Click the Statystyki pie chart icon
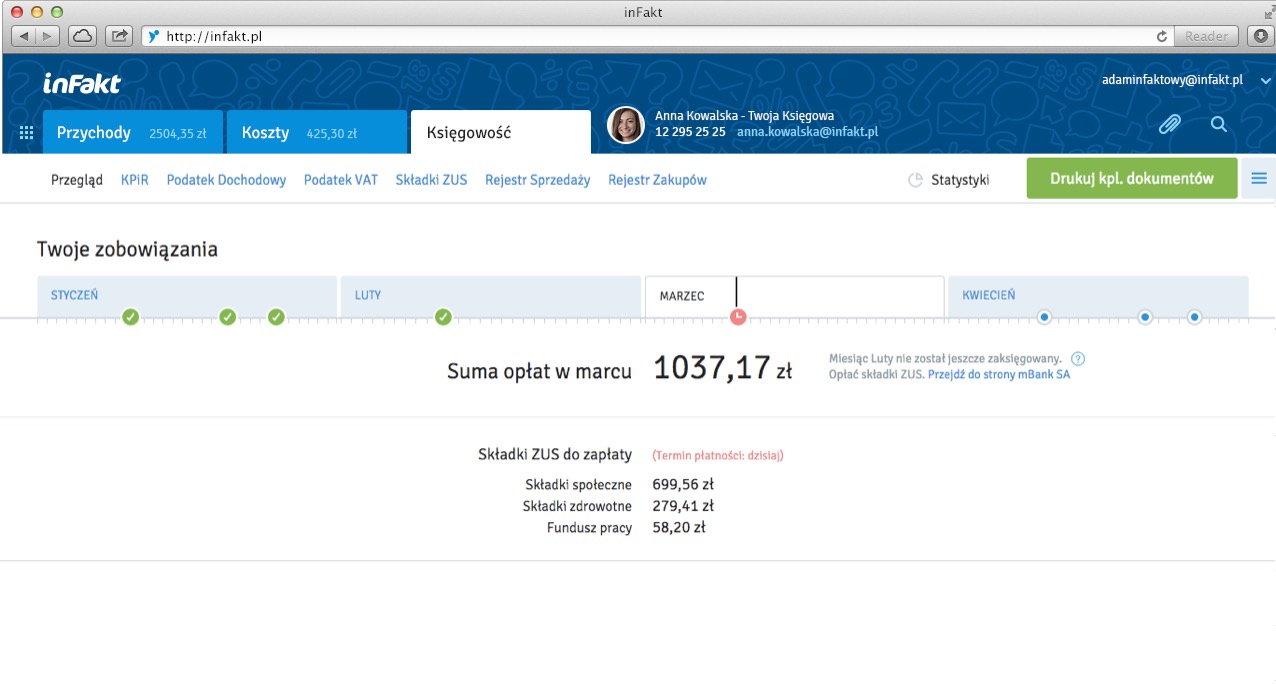1276x684 pixels. [x=915, y=180]
